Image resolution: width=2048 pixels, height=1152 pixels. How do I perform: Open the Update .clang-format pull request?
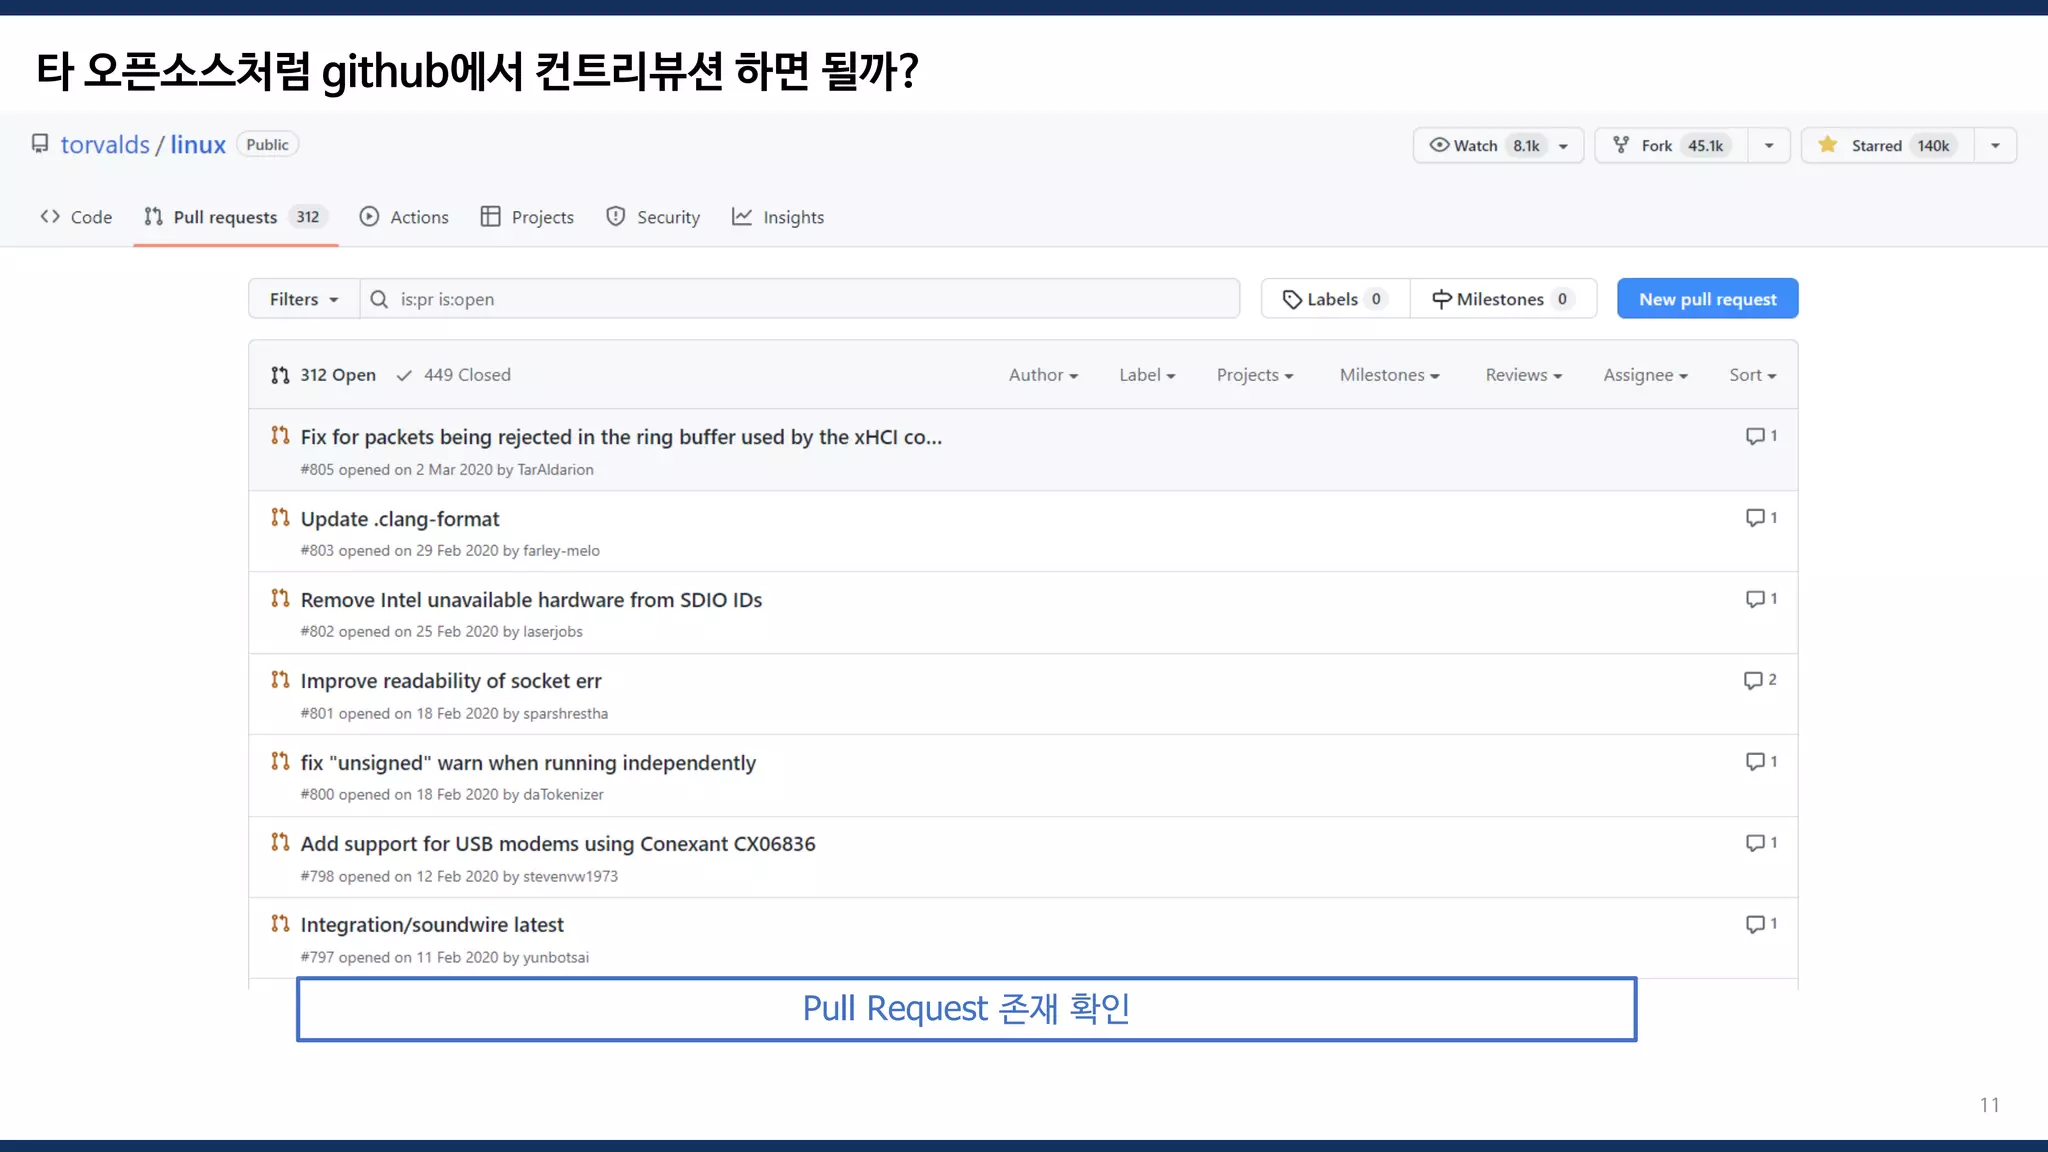(x=400, y=519)
